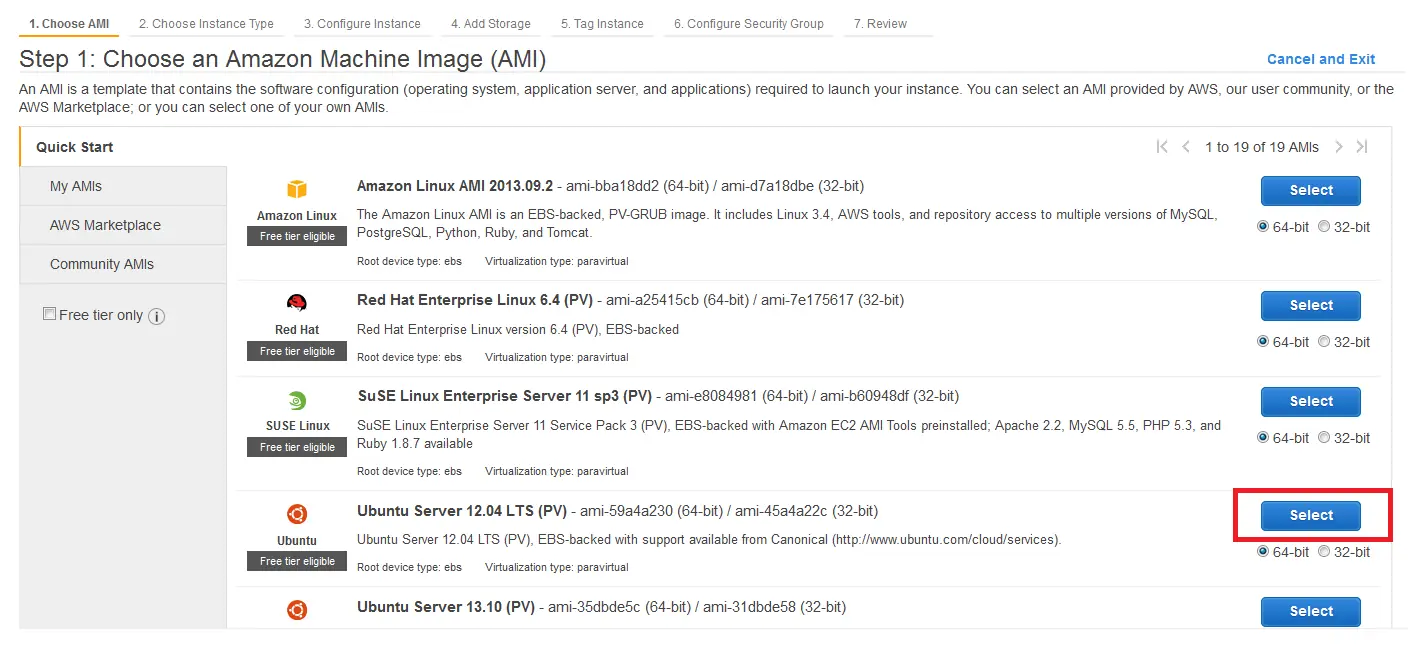The width and height of the screenshot is (1408, 667).
Task: Click the Ubuntu logo for Ubuntu Server 12.04
Action: click(x=297, y=515)
